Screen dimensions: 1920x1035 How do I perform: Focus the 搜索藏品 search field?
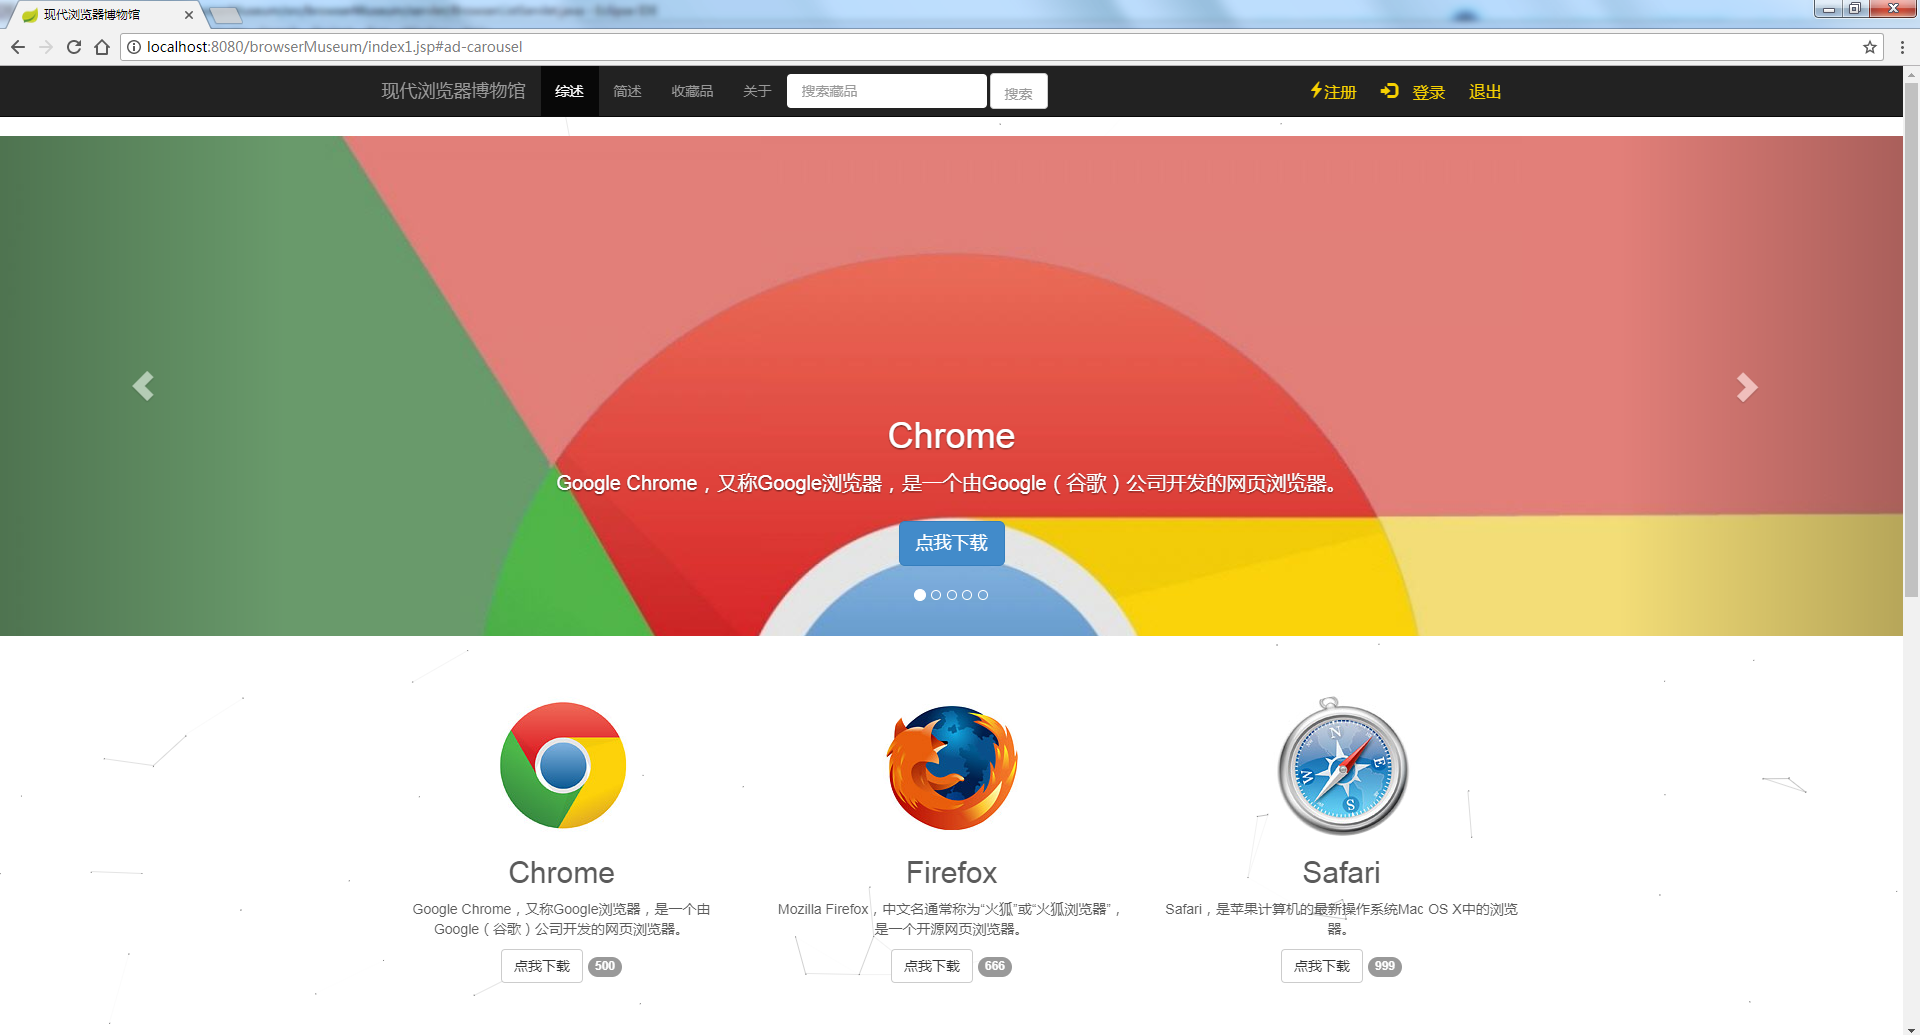887,91
